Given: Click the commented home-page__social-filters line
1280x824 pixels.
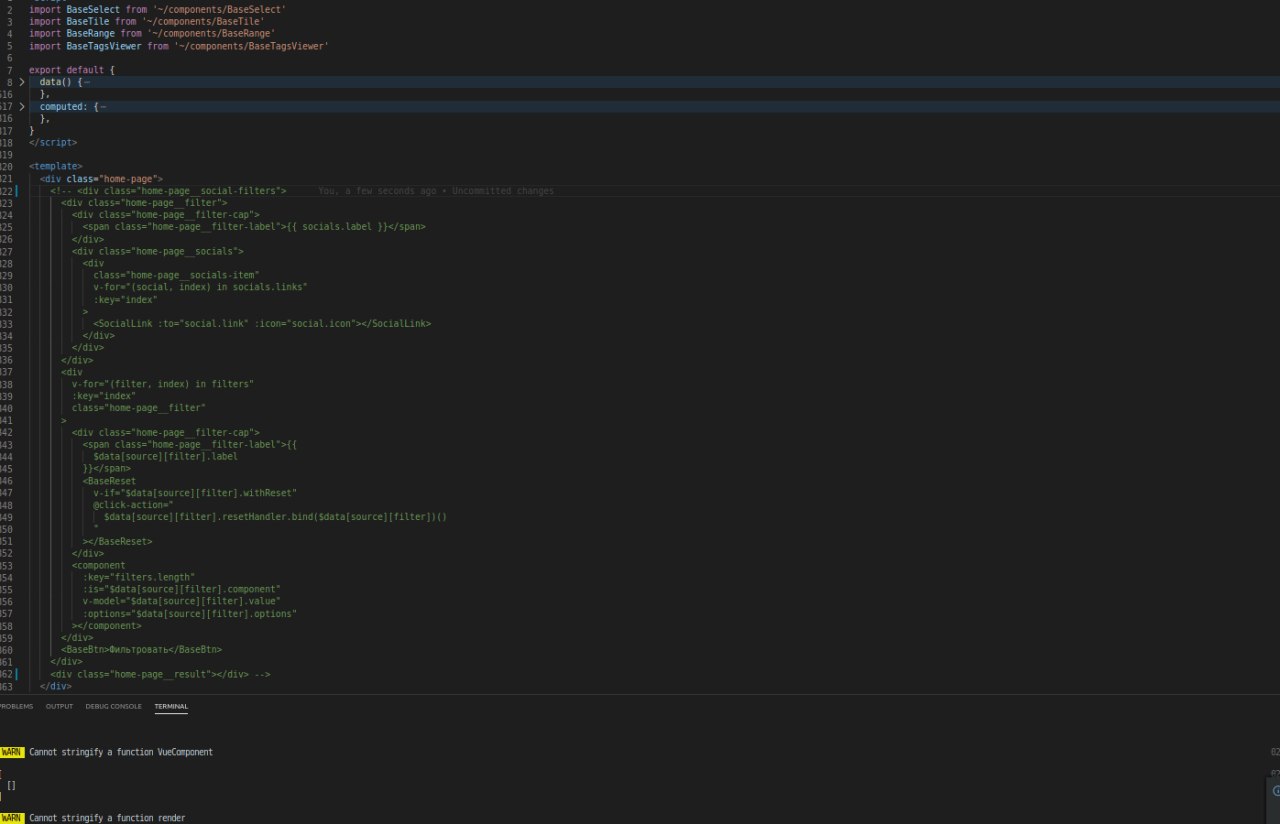Looking at the screenshot, I should coord(169,190).
